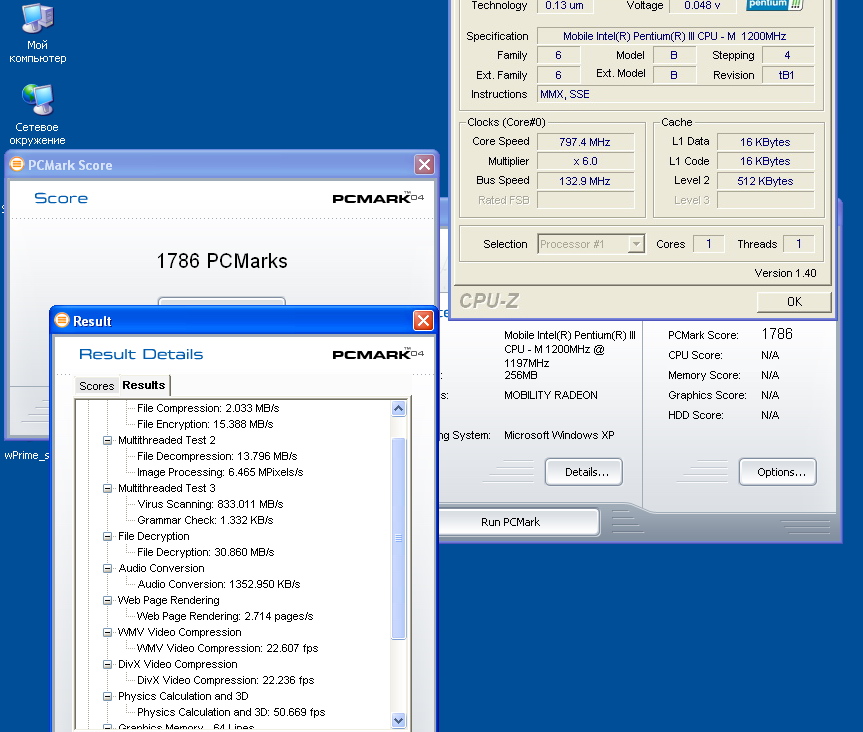Collapse the Multithreaded Test 2 node
The height and width of the screenshot is (732, 863).
[x=108, y=440]
